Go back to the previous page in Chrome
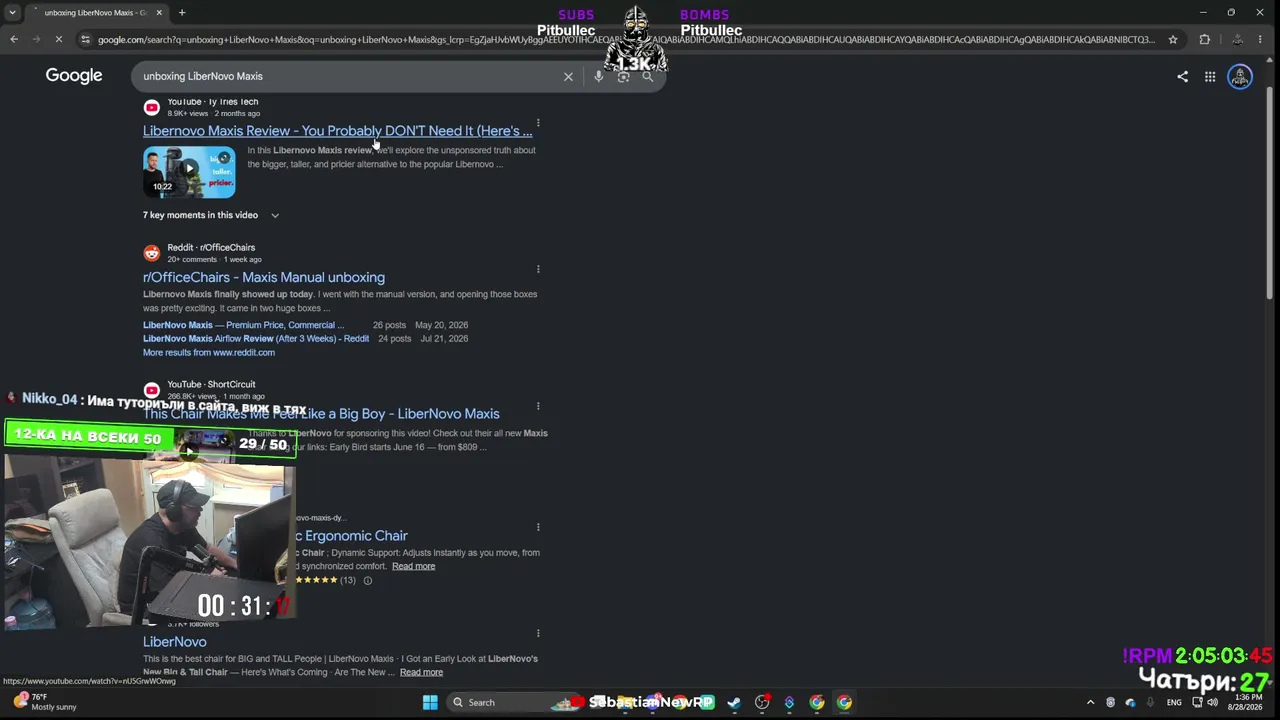The image size is (1280, 720). coord(14,39)
